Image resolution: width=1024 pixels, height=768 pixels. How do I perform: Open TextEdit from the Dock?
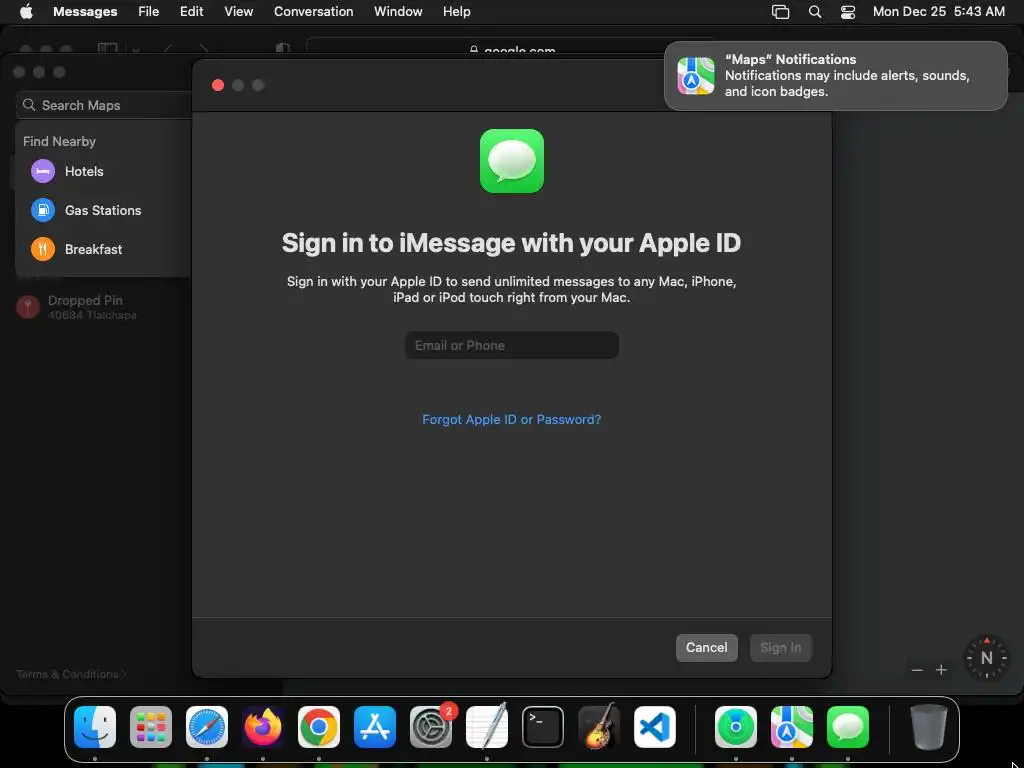click(x=487, y=727)
